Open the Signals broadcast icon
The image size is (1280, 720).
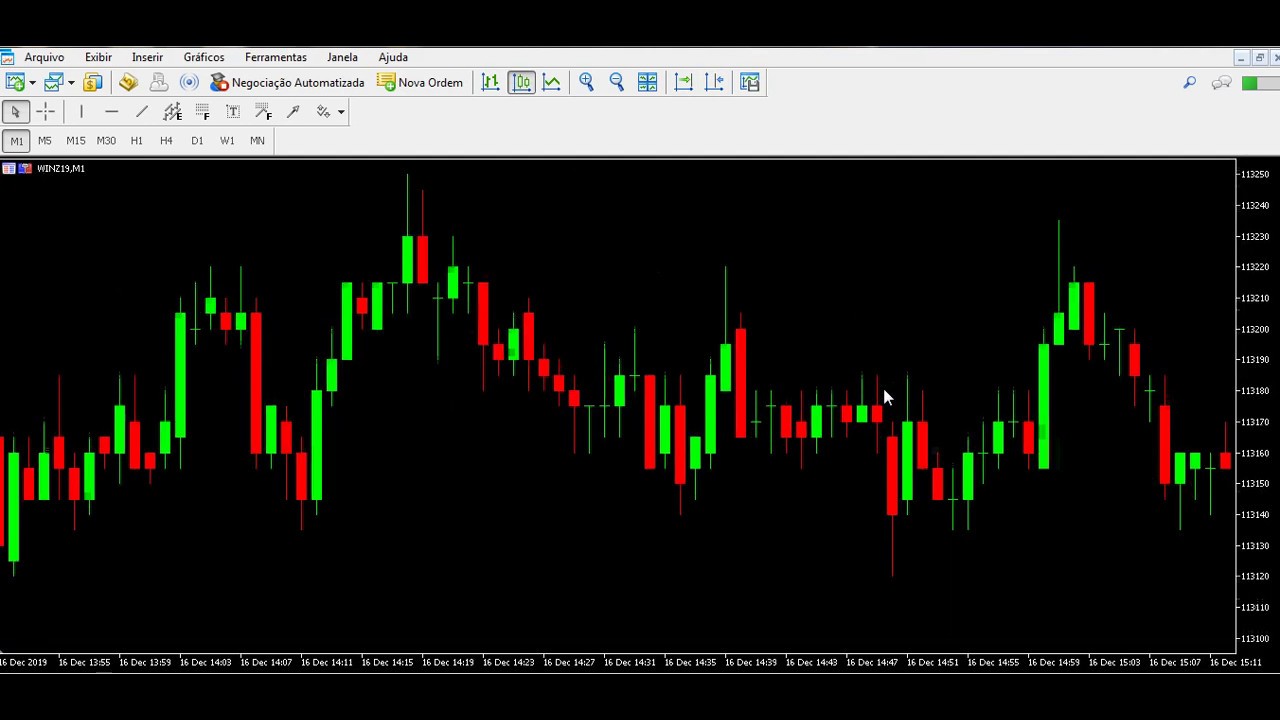pyautogui.click(x=189, y=82)
